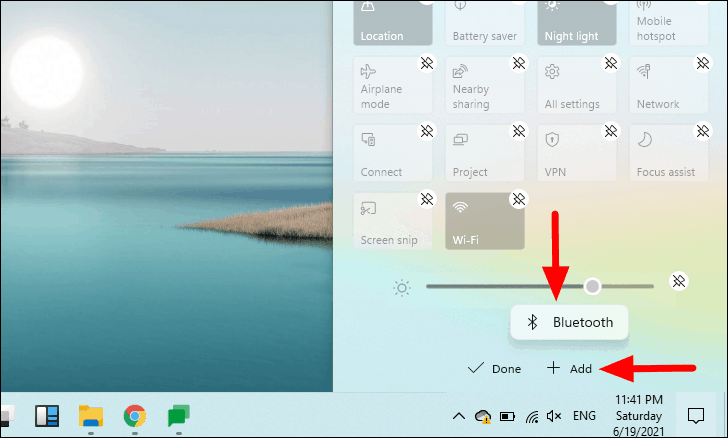Unpin the brightness slider

(679, 281)
